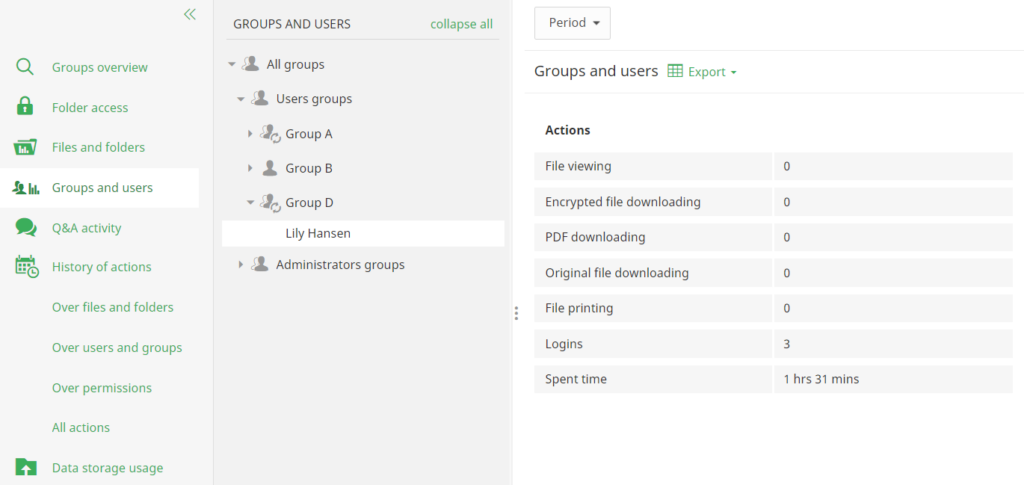The height and width of the screenshot is (485, 1024).
Task: Open the Period dropdown
Action: [572, 23]
